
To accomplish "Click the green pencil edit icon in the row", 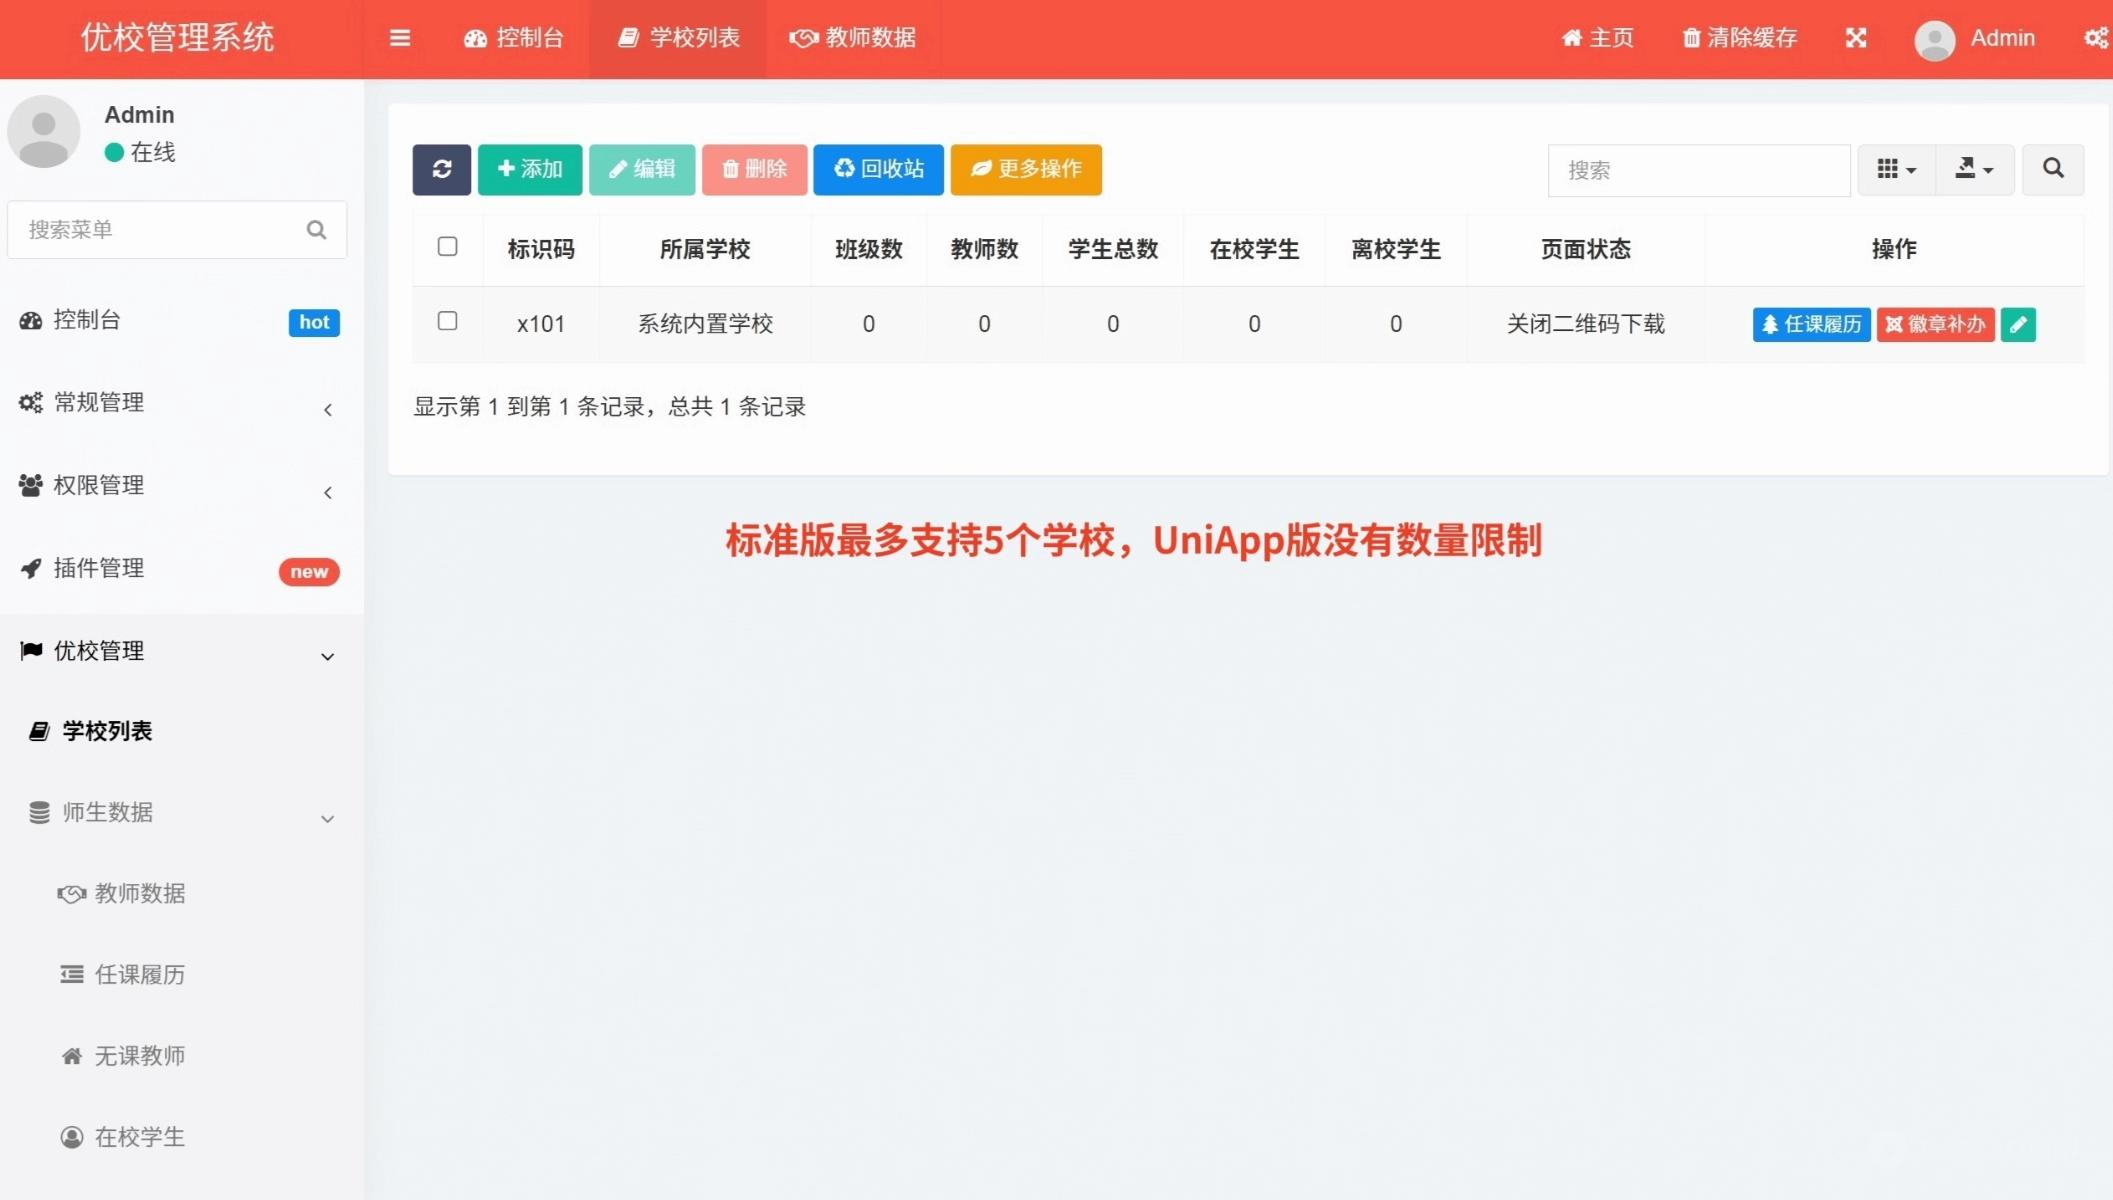I will click(2018, 324).
